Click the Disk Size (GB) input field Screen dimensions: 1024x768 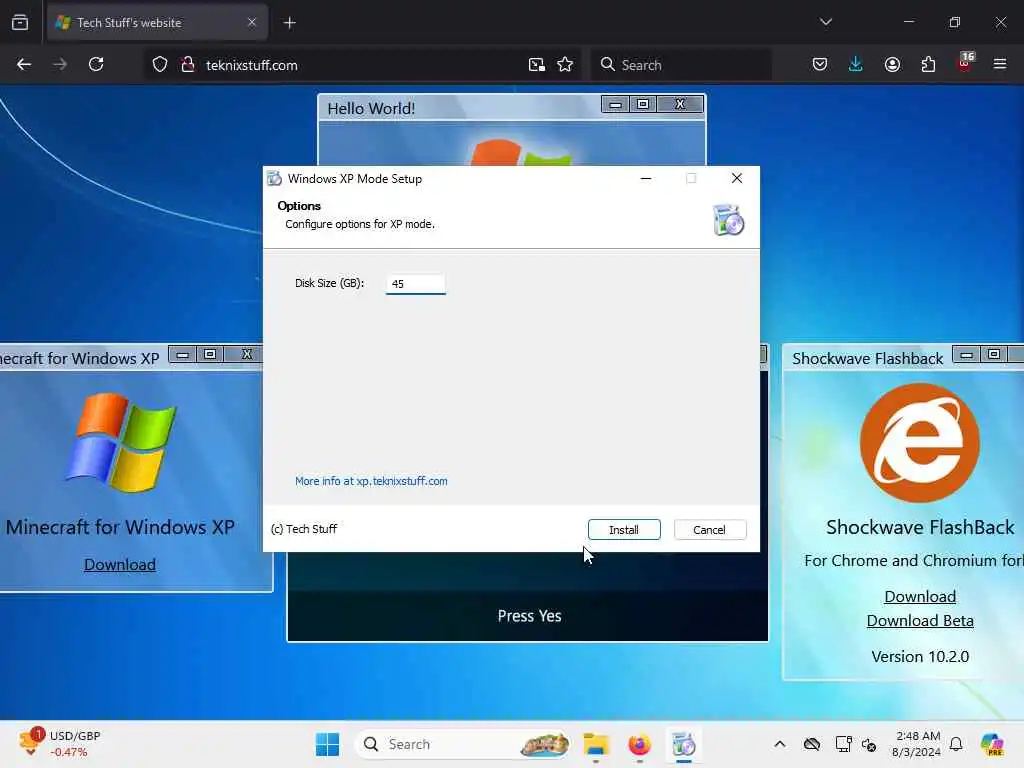click(x=415, y=284)
